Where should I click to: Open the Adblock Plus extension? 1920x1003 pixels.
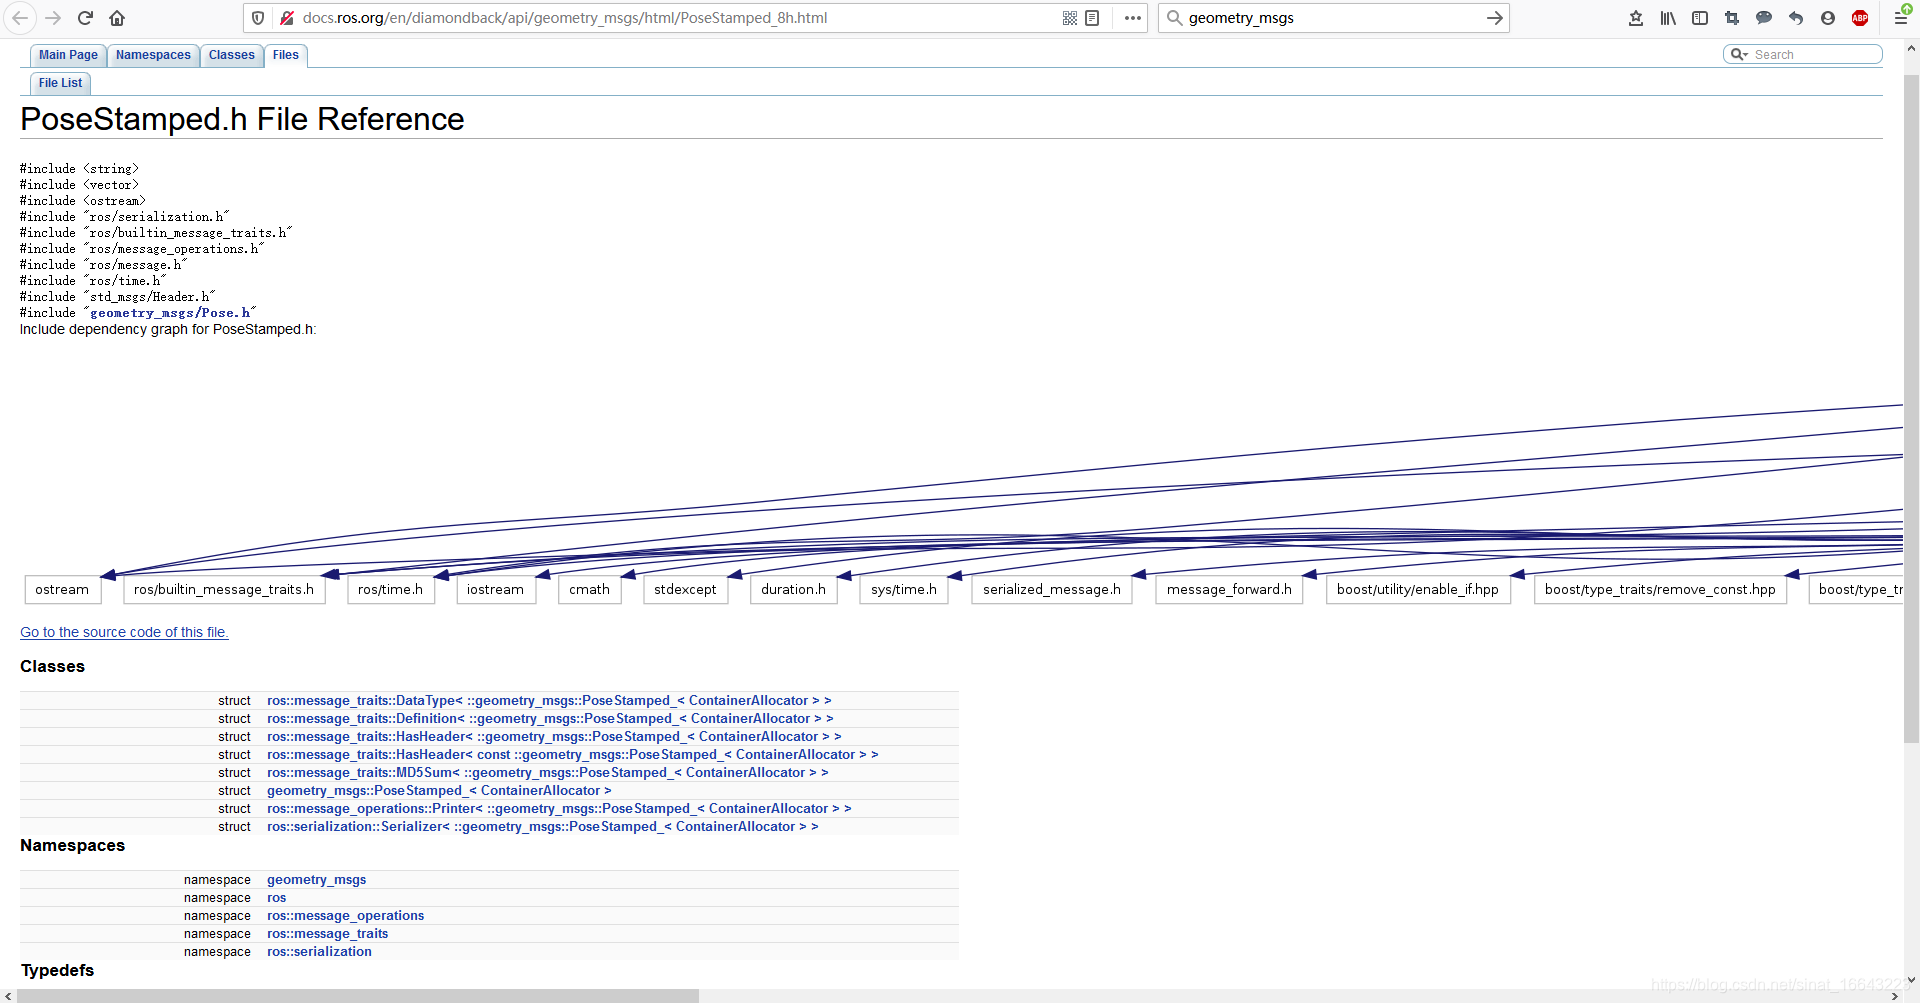click(x=1860, y=18)
